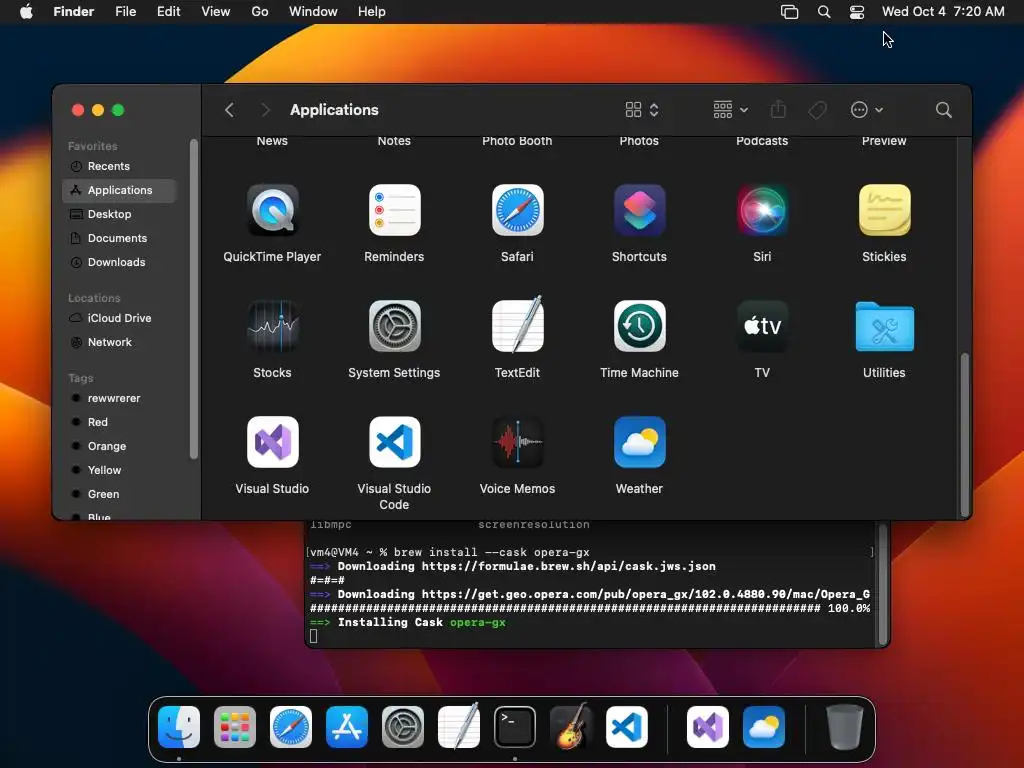Screen dimensions: 1024x768
Task: Open the View menu
Action: pos(216,12)
